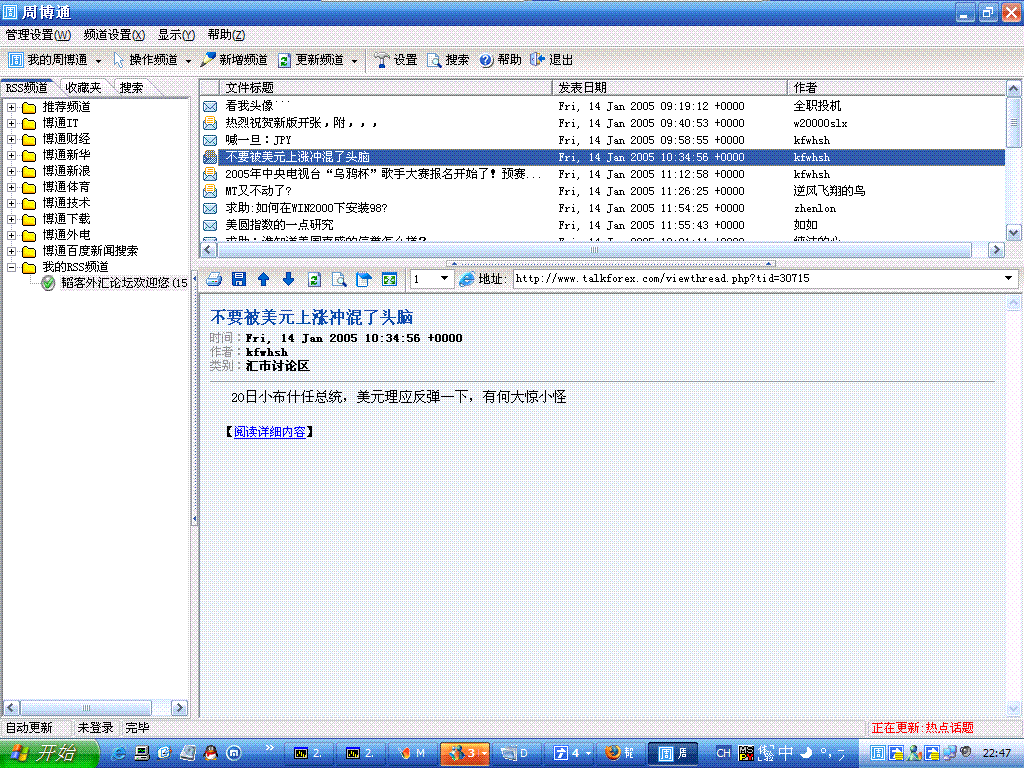Sort by 文件标题 column header
The image size is (1024, 768).
tap(385, 88)
